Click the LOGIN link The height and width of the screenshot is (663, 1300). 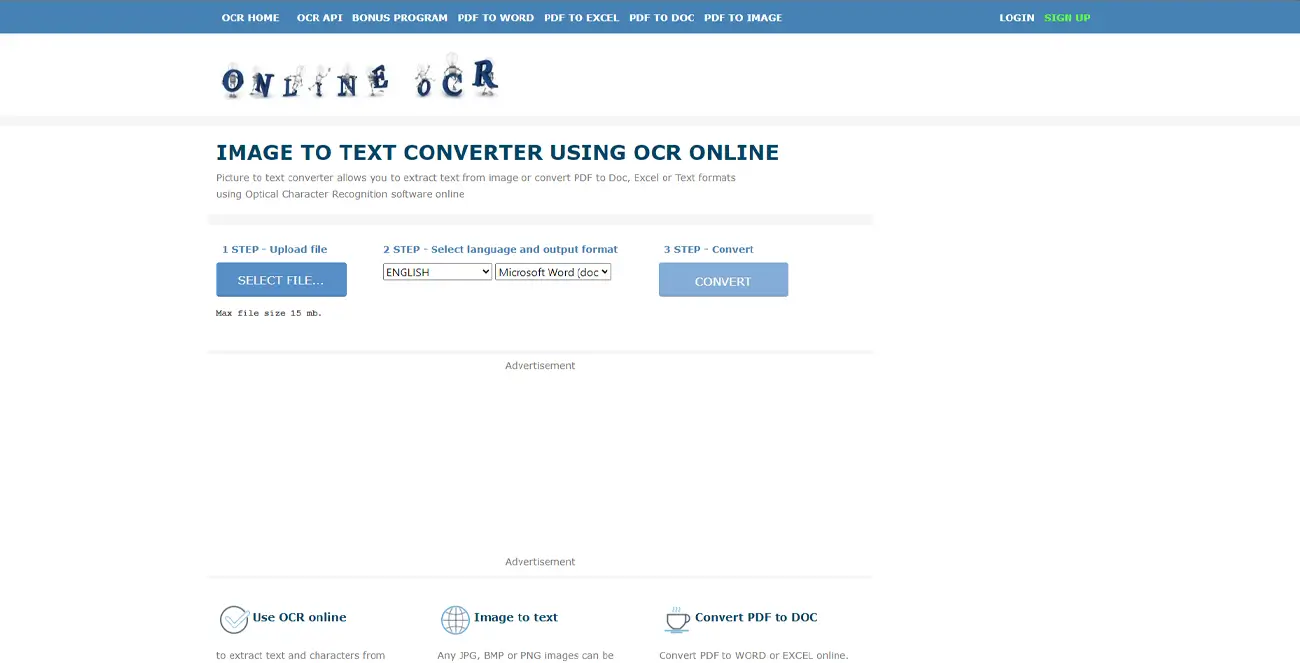coord(1016,17)
